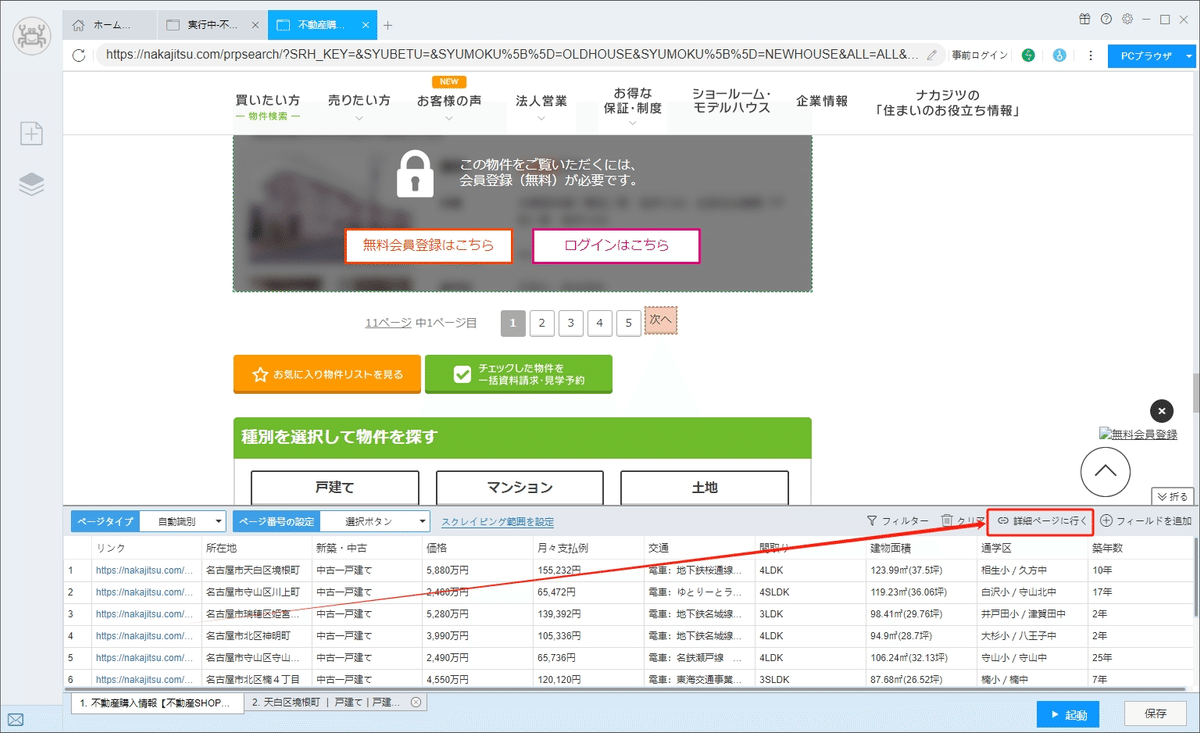This screenshot has width=1200, height=733.
Task: Click the 保存 save button
Action: [x=1154, y=714]
